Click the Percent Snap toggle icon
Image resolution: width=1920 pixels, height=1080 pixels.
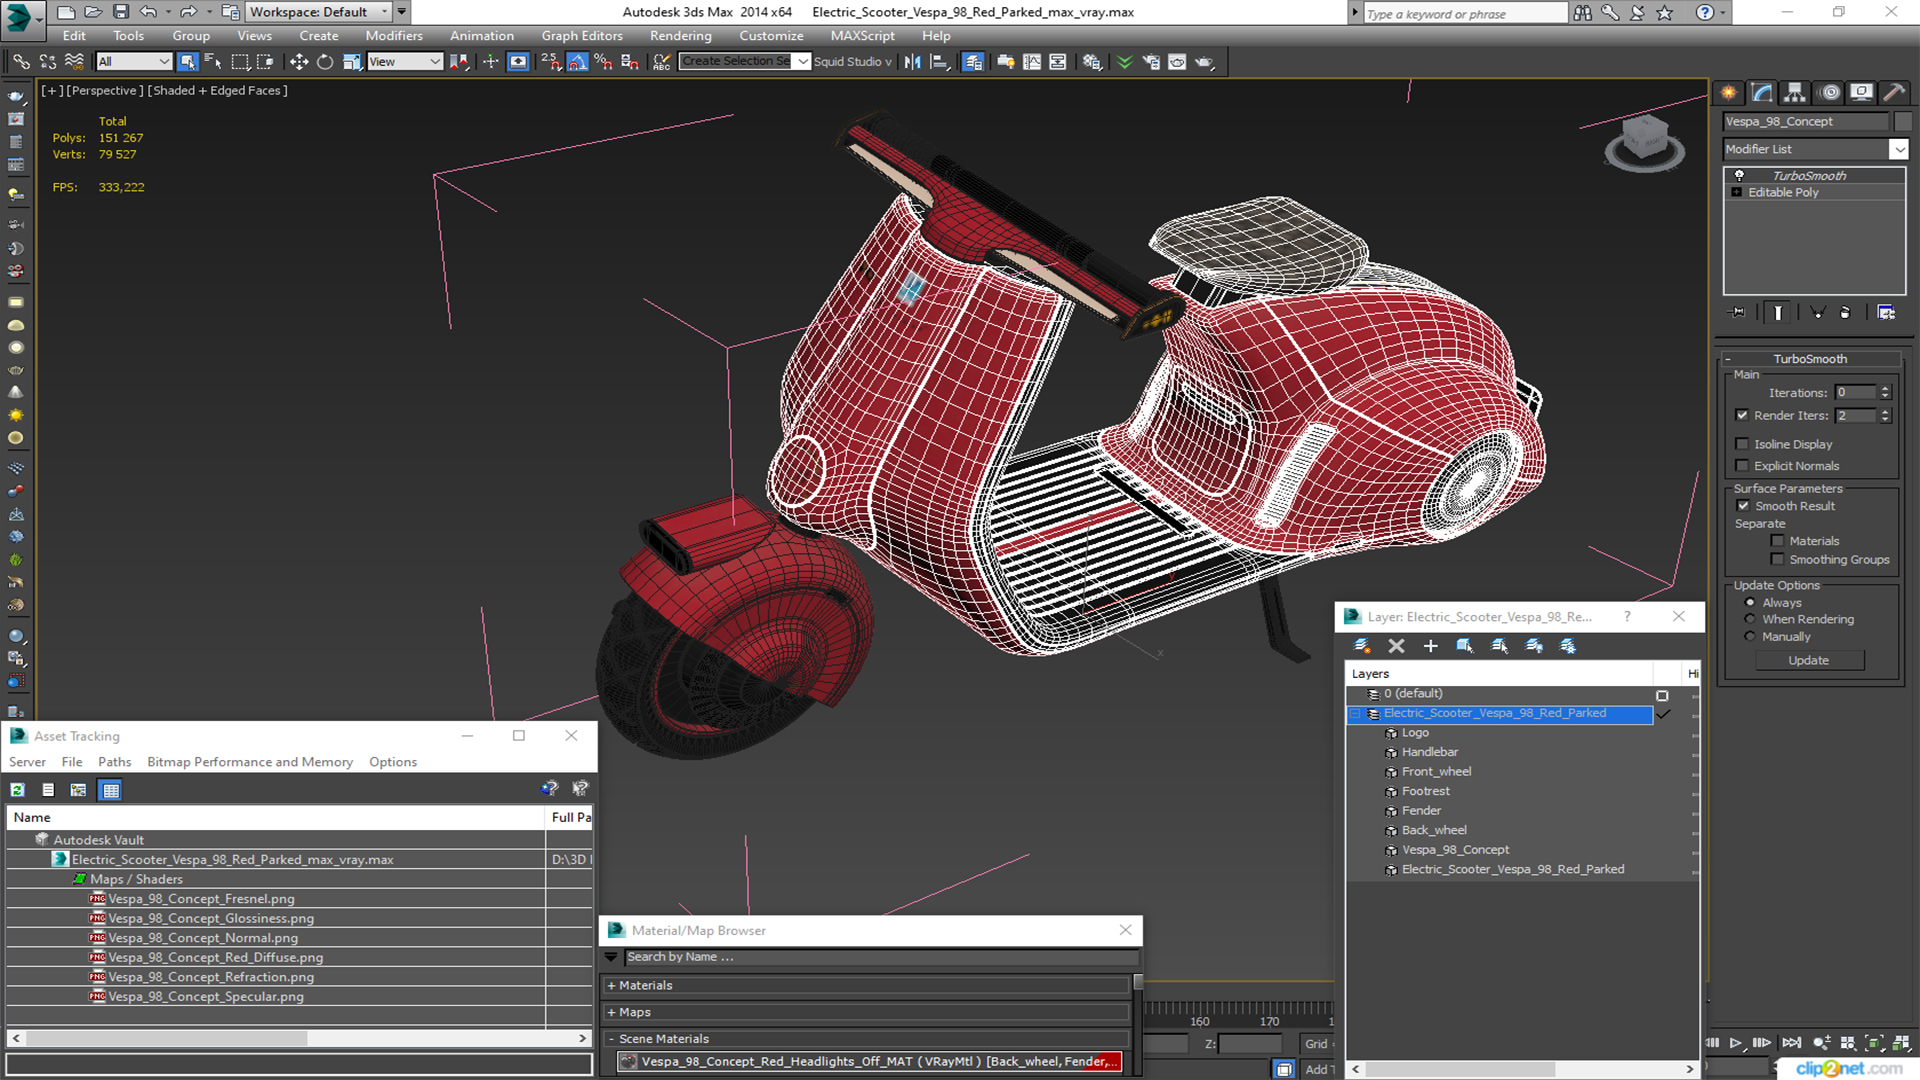(603, 62)
